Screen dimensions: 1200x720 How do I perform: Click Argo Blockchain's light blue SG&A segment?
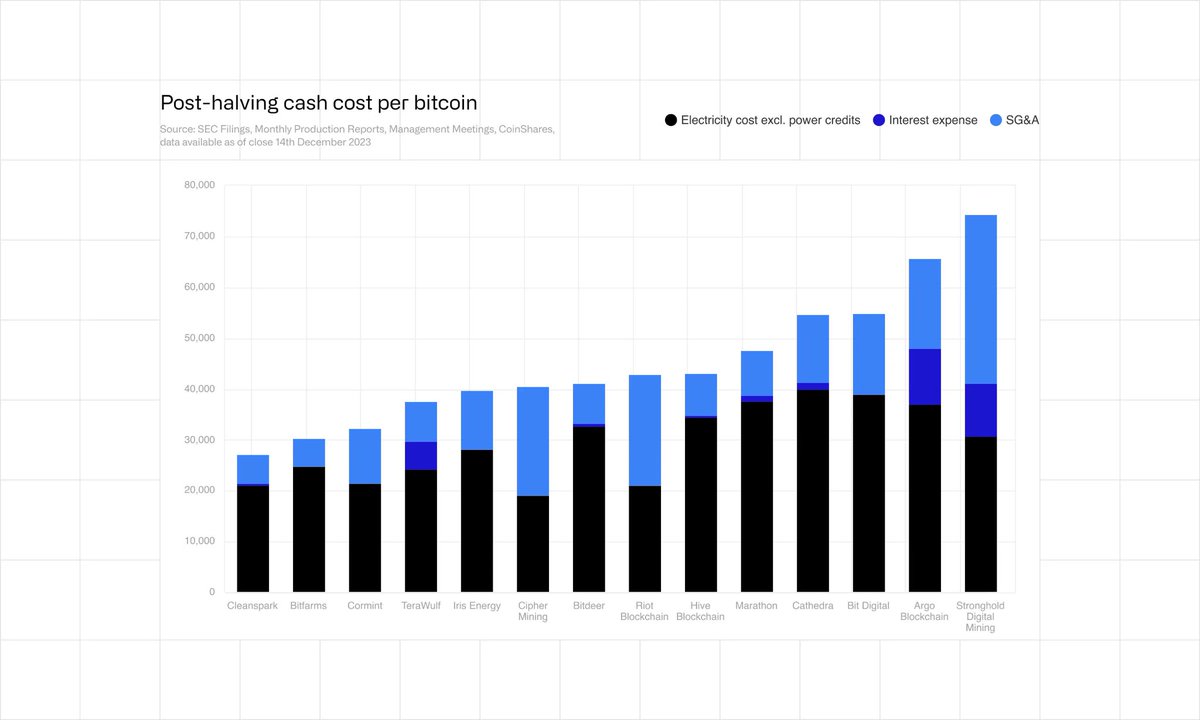pyautogui.click(x=925, y=304)
